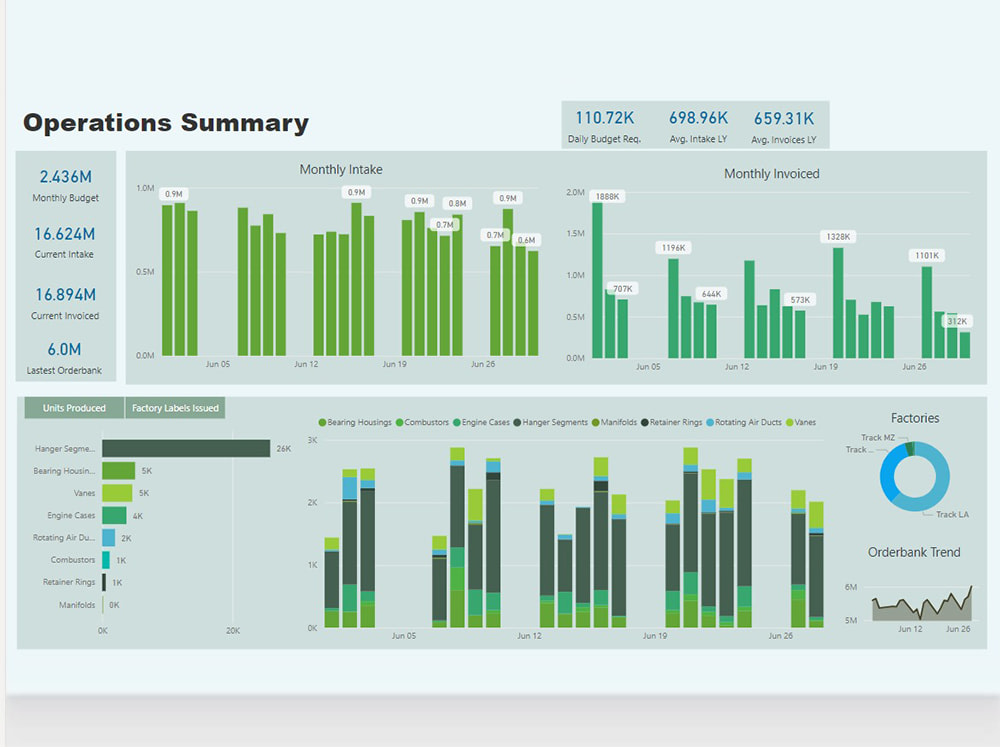1000x750 pixels.
Task: Switch to the Units Produced tab
Action: click(74, 408)
